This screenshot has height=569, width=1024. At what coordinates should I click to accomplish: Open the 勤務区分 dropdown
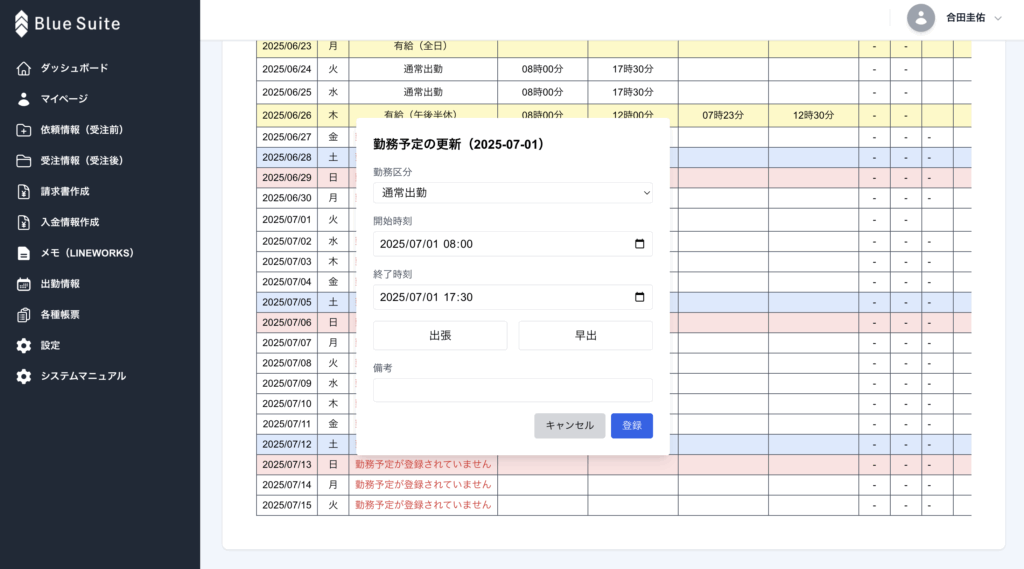coord(513,193)
